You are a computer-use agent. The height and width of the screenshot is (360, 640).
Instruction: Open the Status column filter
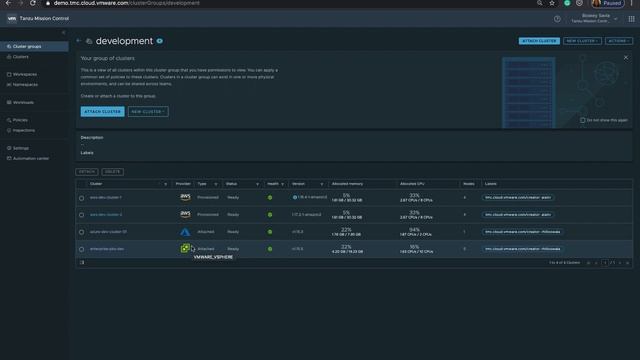[257, 184]
